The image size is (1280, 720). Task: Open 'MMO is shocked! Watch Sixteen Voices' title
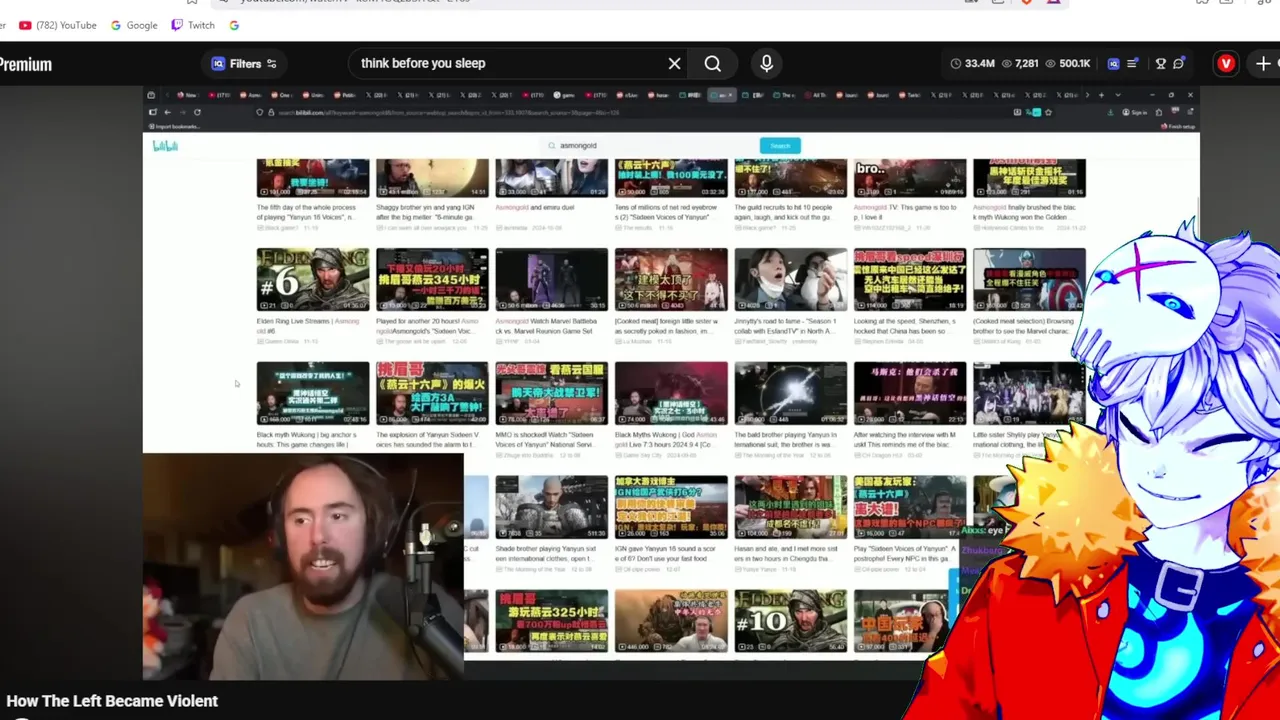coord(551,440)
